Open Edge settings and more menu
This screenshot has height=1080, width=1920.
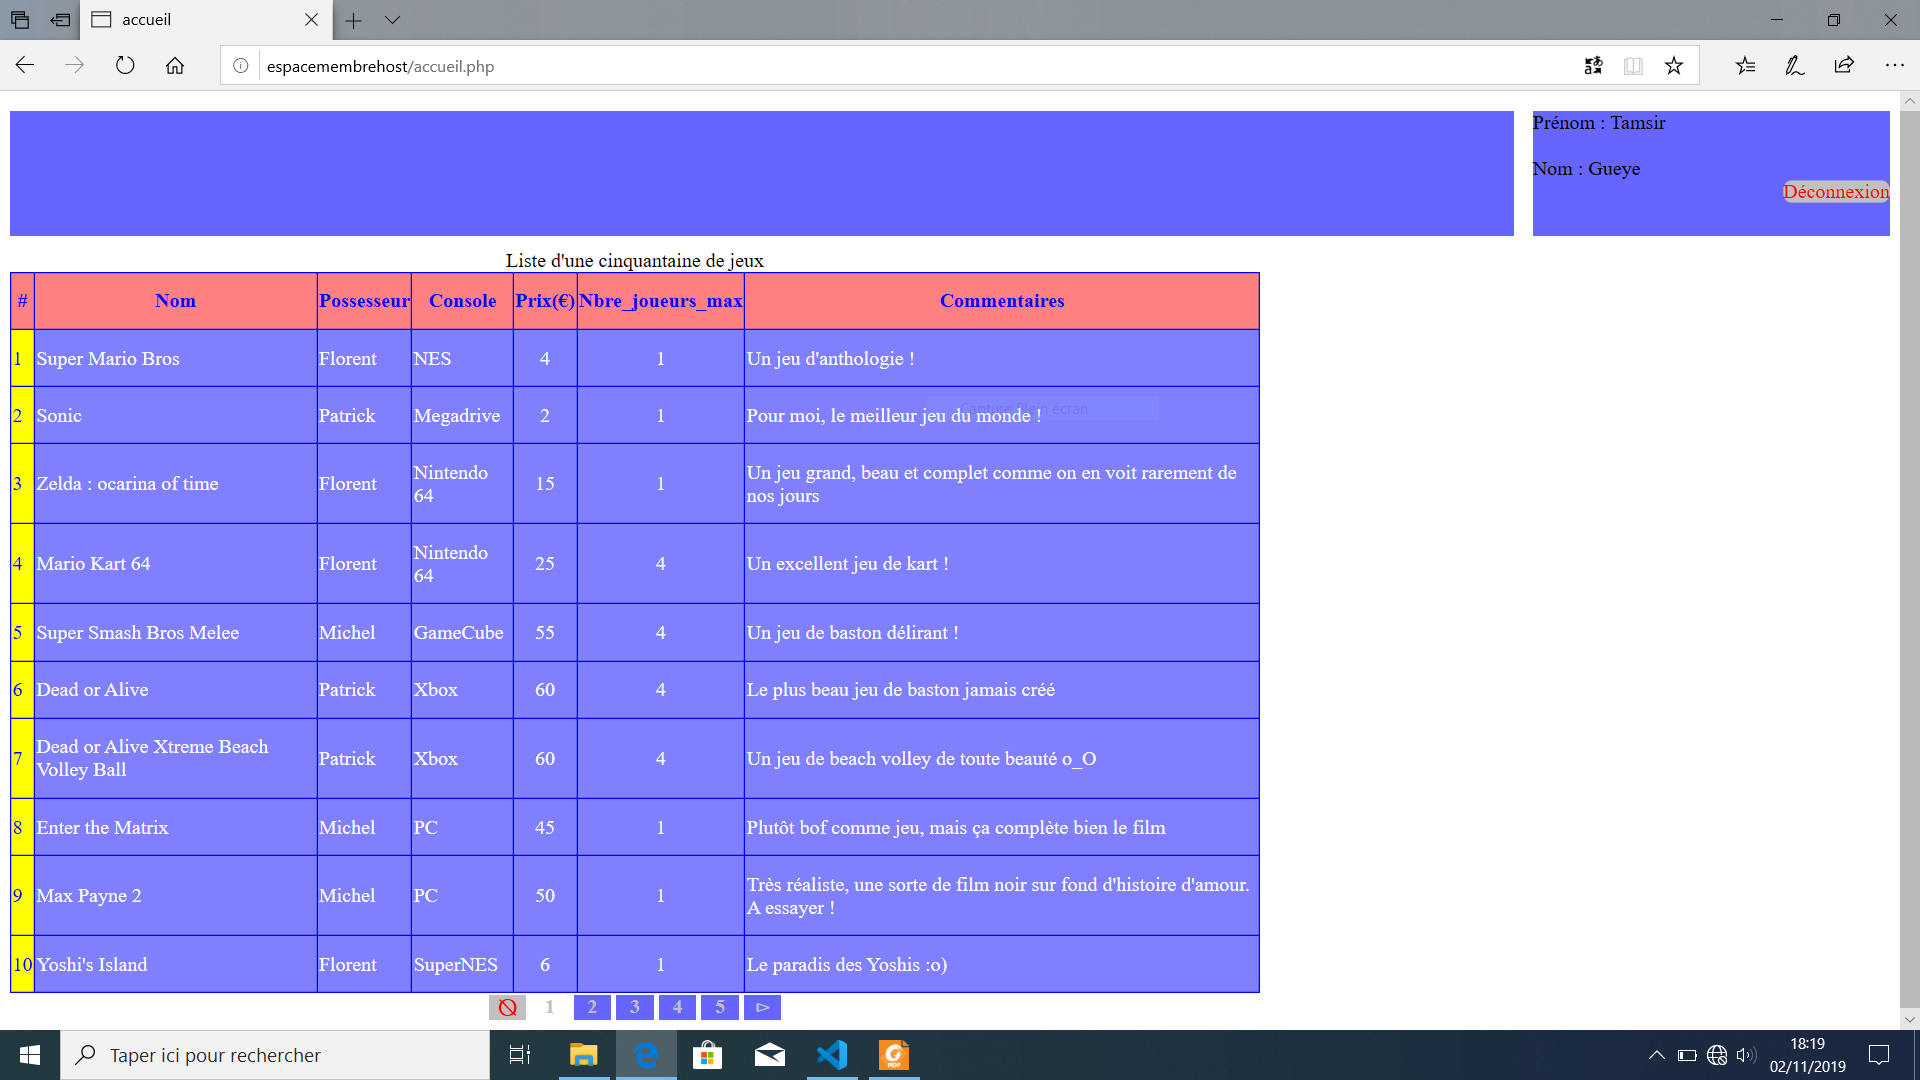coord(1894,66)
